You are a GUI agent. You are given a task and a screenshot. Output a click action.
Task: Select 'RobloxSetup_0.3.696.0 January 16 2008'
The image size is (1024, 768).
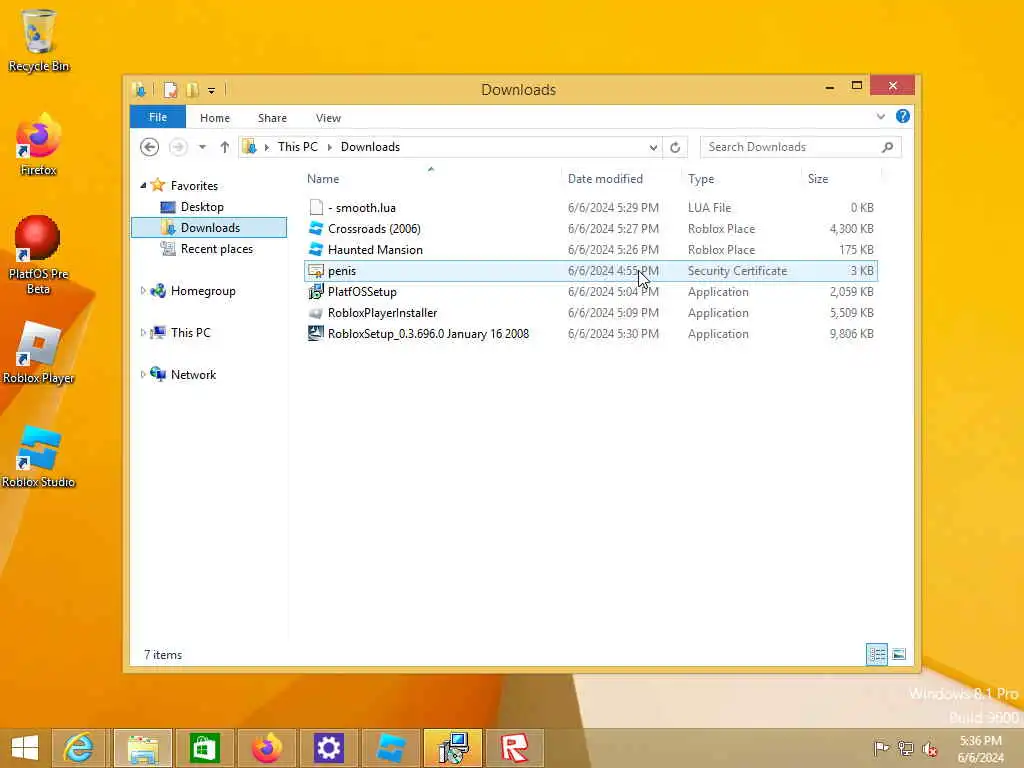coord(590,334)
